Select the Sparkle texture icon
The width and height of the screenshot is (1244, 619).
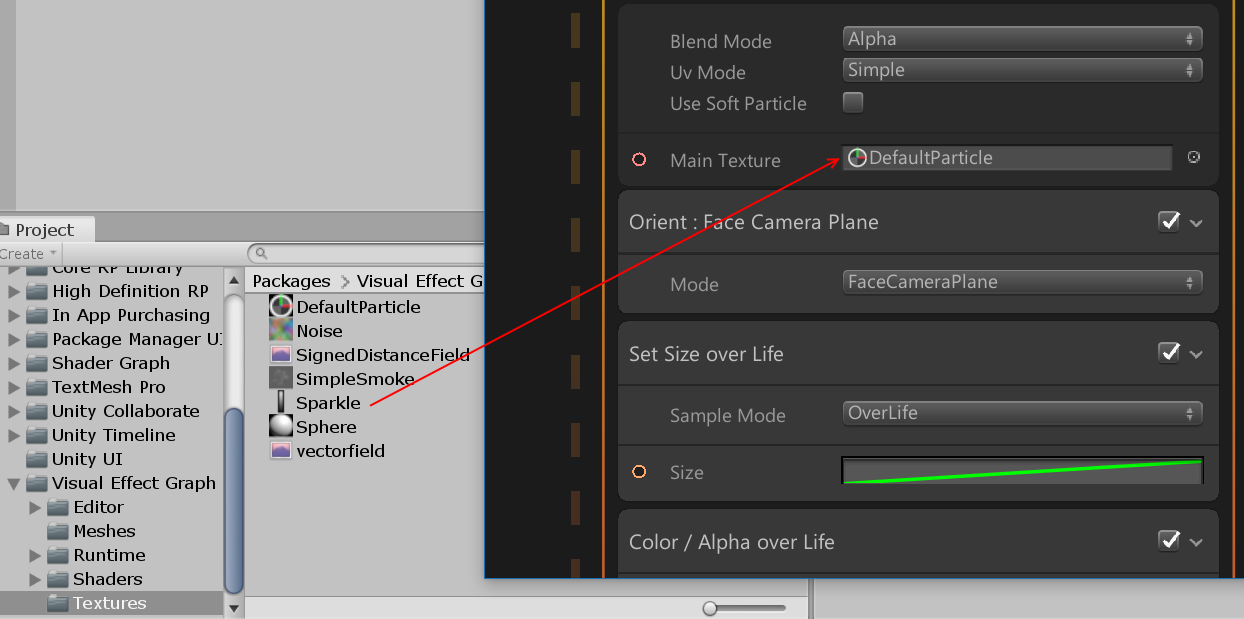[281, 403]
